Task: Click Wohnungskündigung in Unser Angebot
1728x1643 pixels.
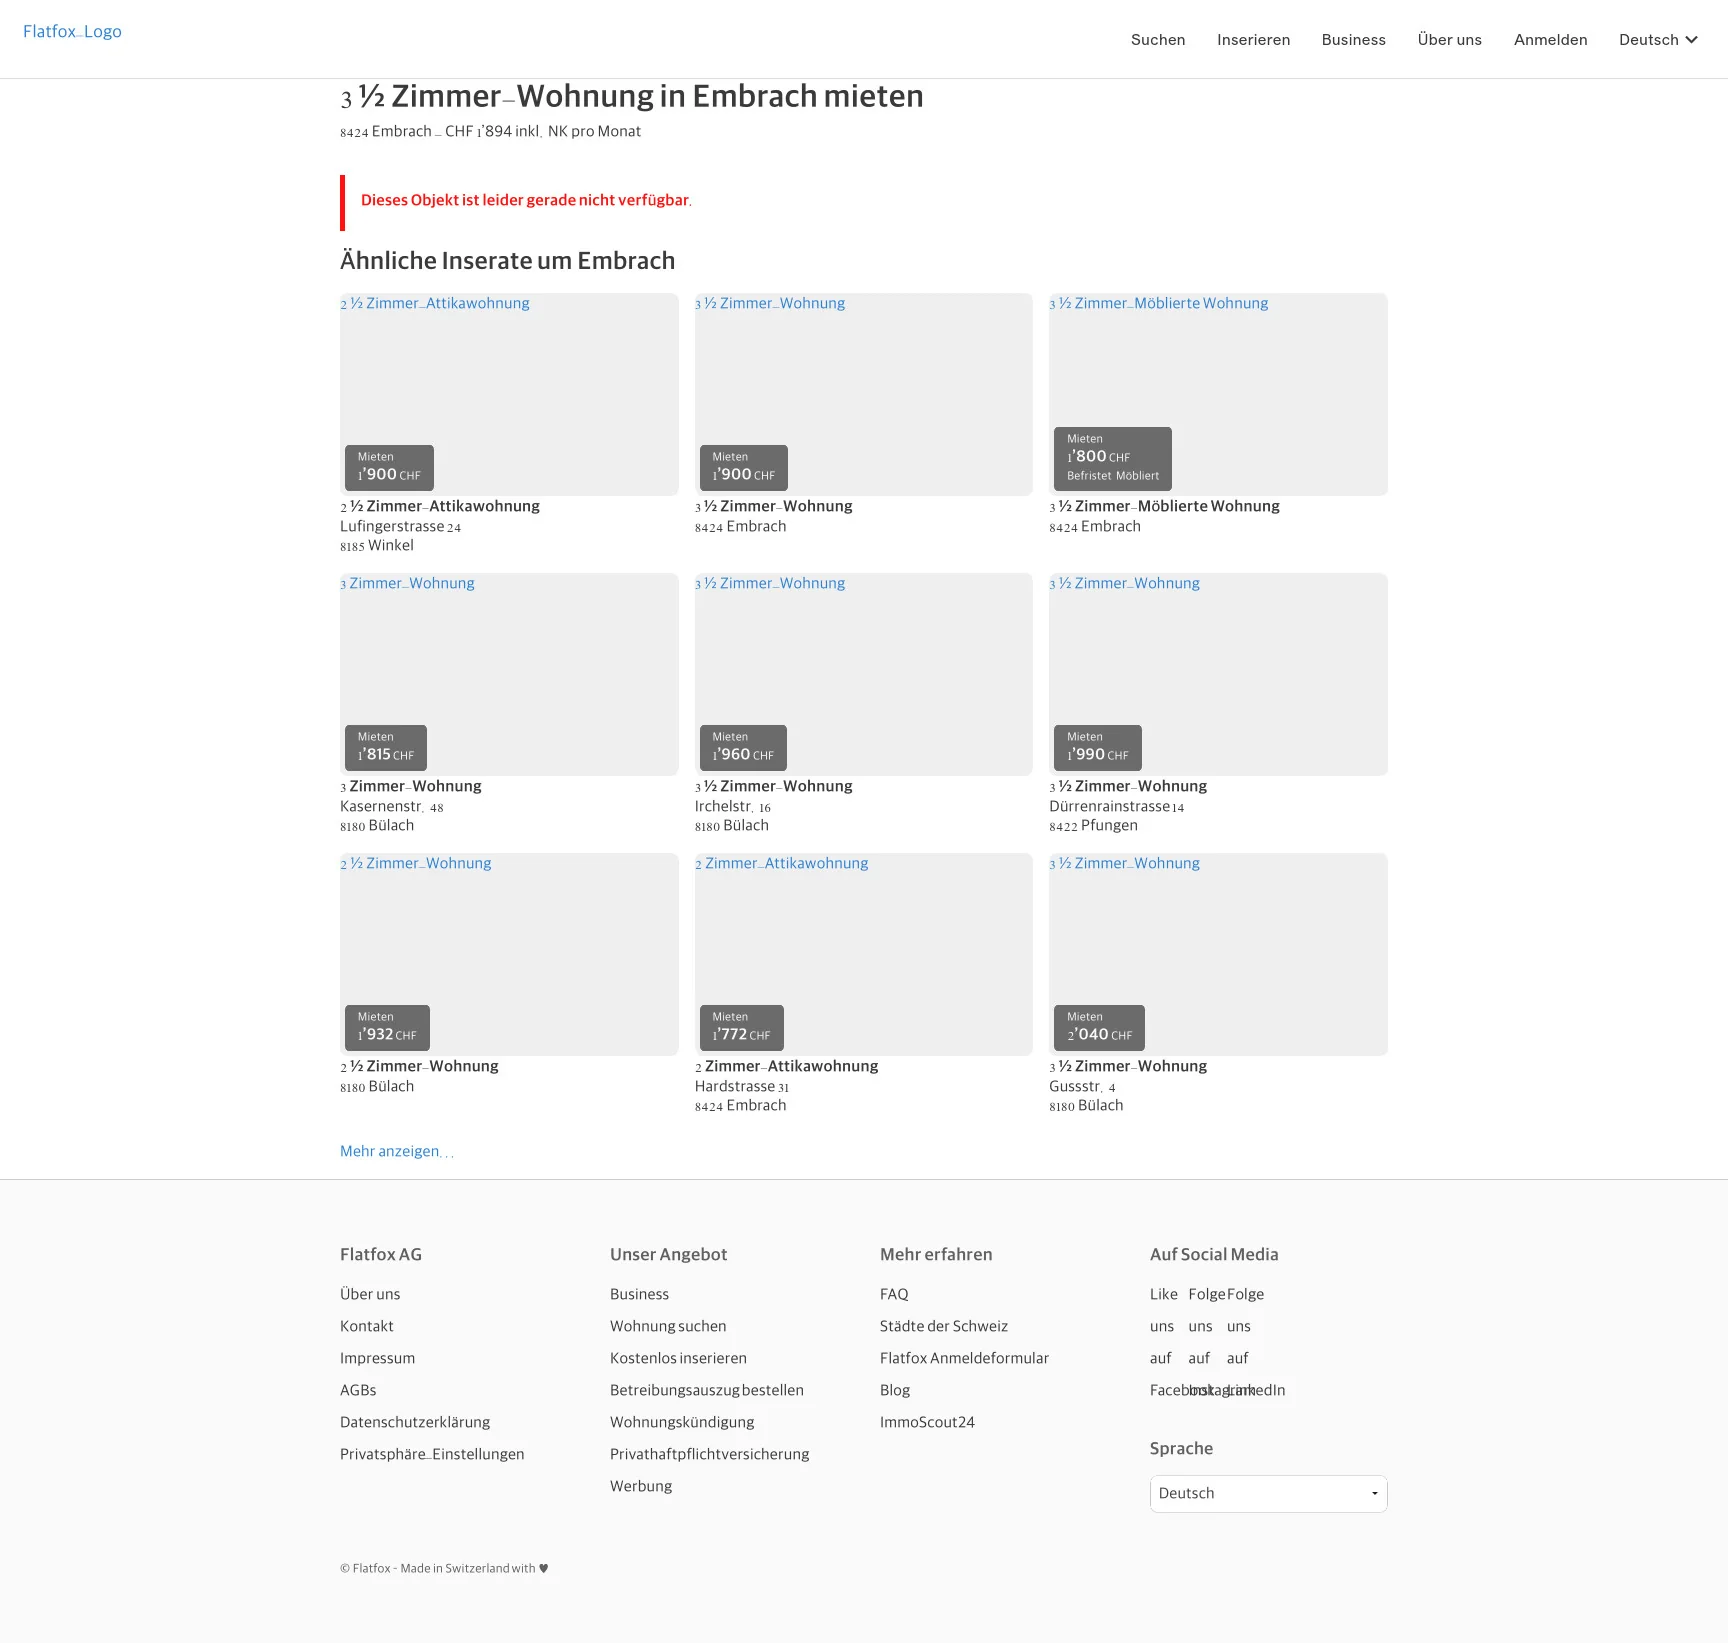Action: [681, 1422]
